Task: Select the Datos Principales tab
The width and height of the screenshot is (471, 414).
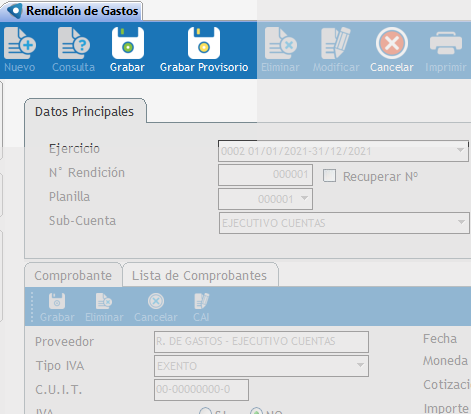Action: click(x=84, y=112)
